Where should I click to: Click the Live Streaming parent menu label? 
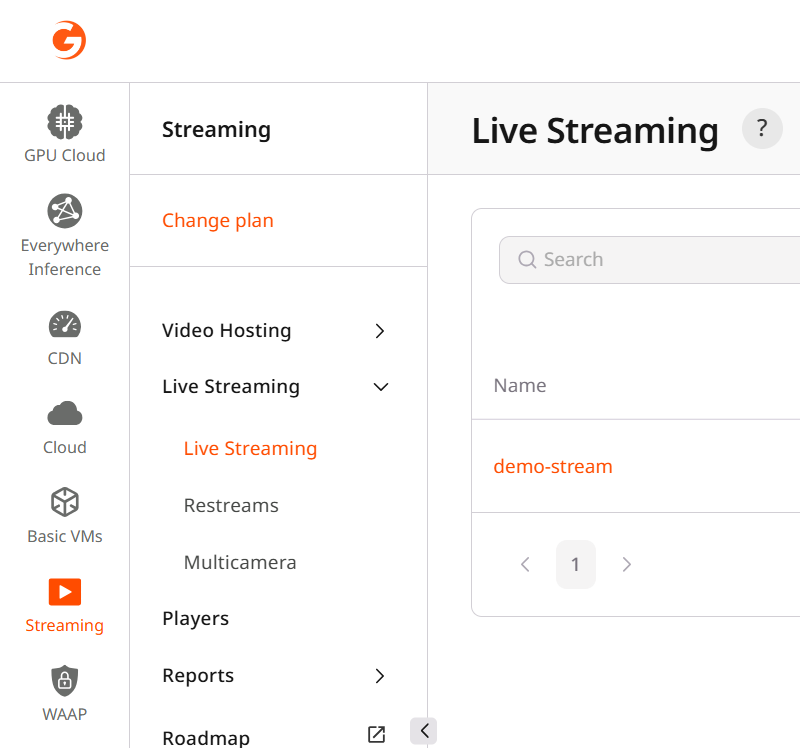pyautogui.click(x=231, y=387)
